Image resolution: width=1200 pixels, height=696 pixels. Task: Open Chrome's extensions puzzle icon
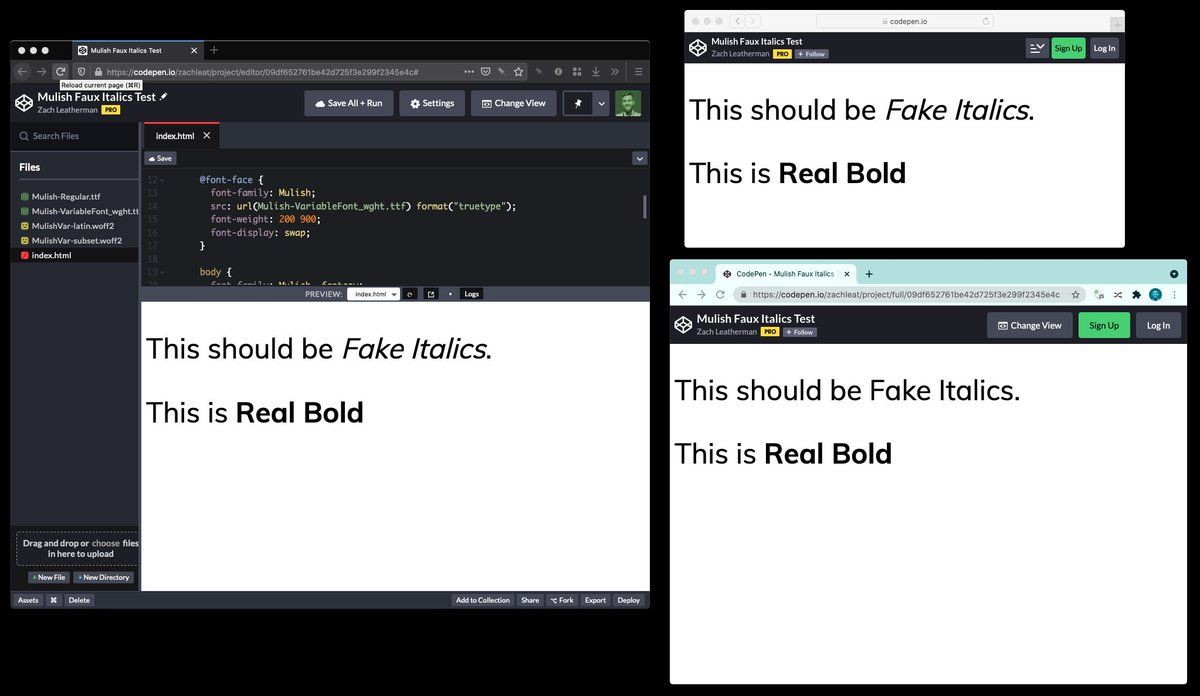point(1136,295)
